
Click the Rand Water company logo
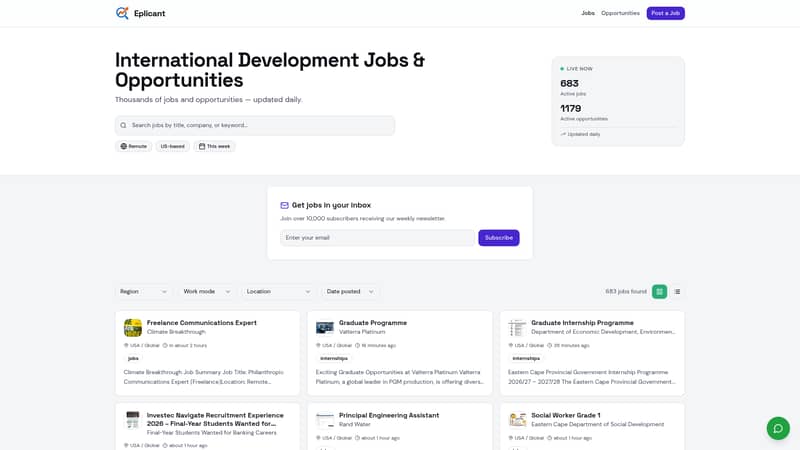[324, 420]
